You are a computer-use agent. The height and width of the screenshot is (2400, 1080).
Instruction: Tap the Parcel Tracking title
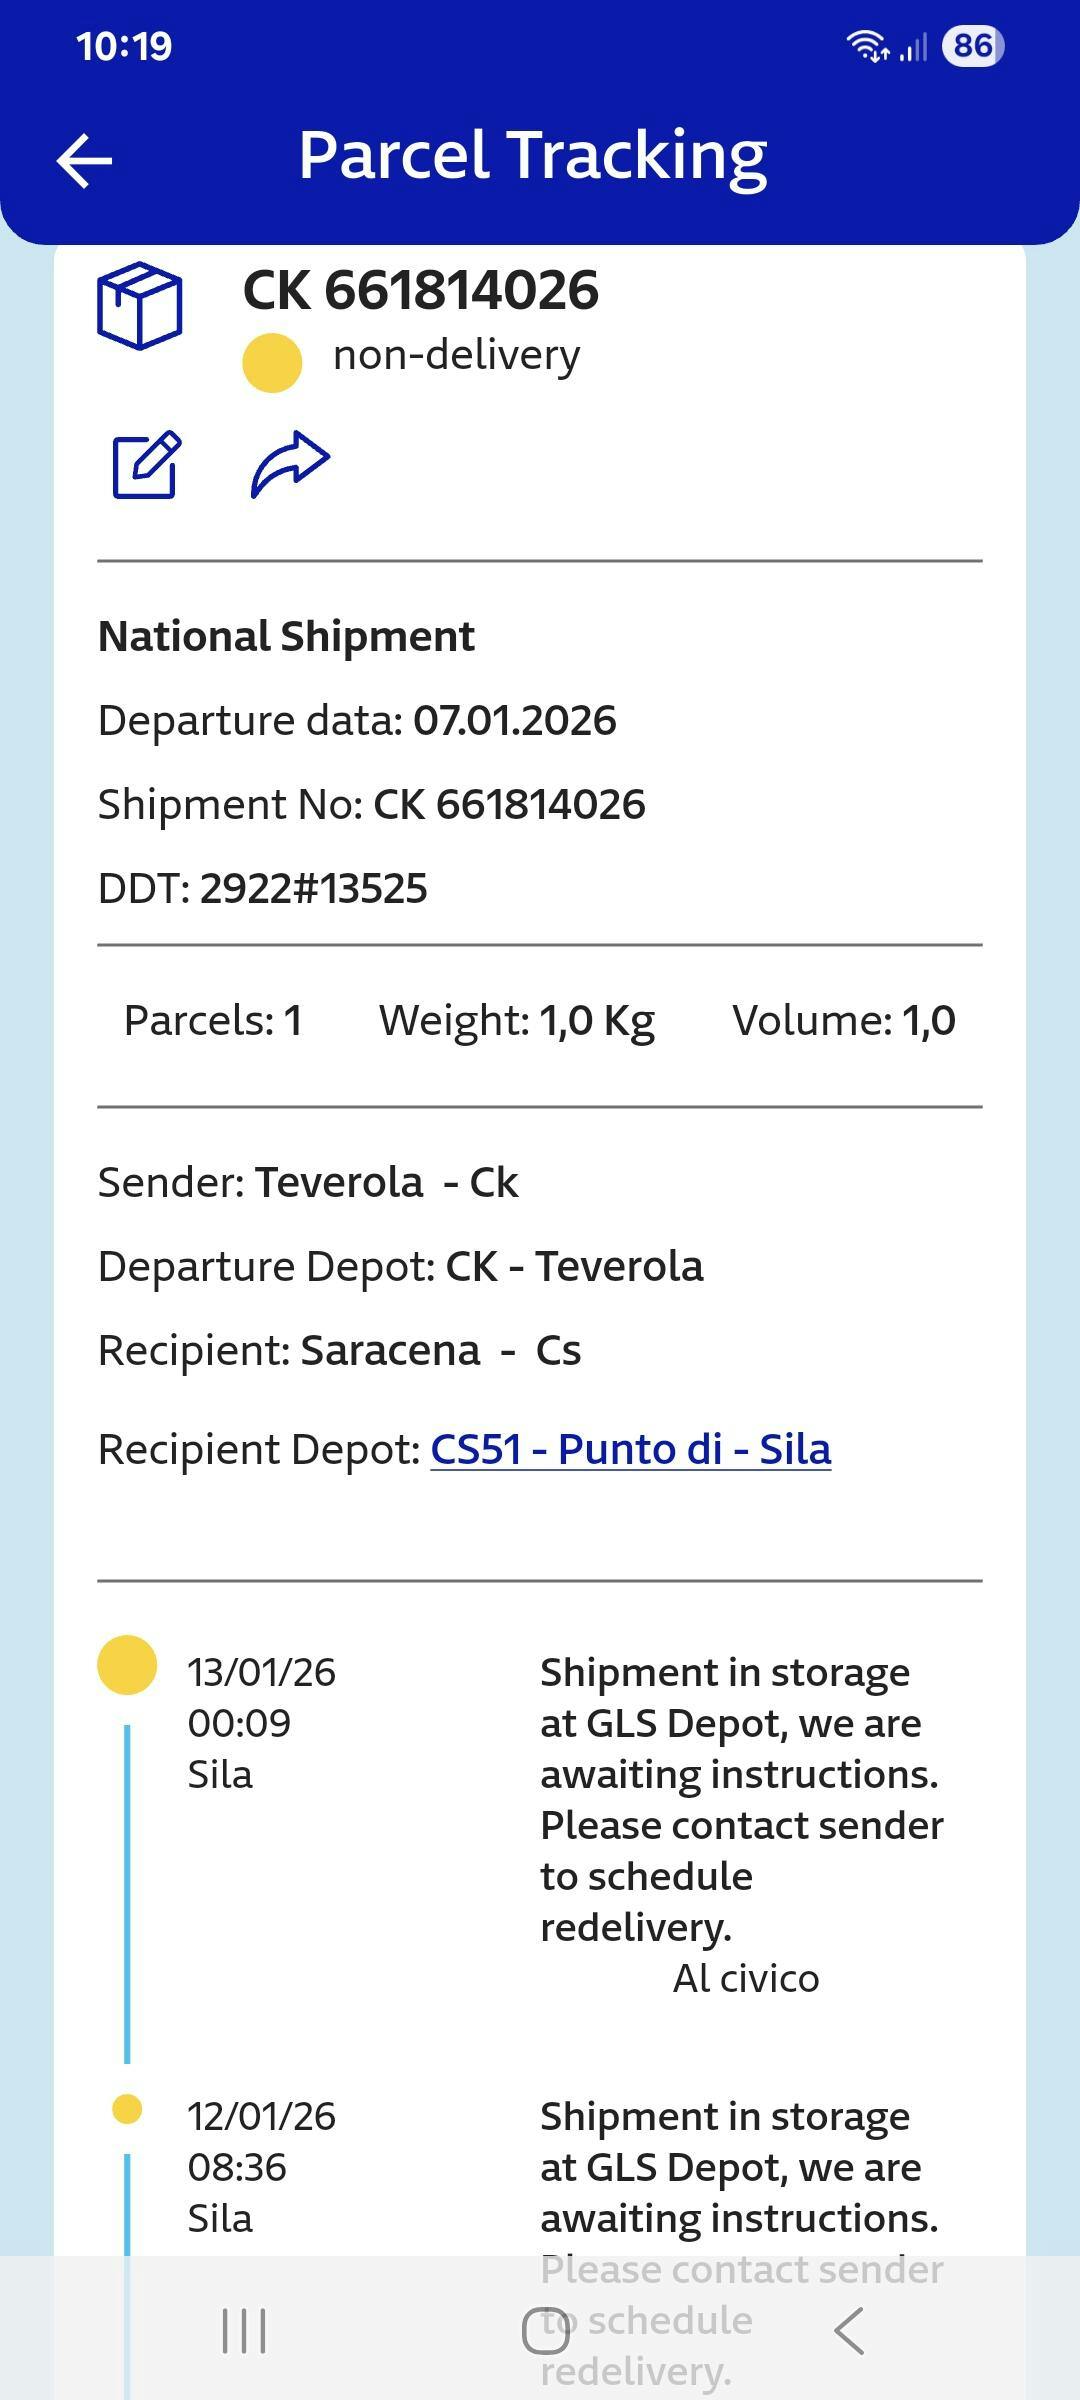(533, 156)
